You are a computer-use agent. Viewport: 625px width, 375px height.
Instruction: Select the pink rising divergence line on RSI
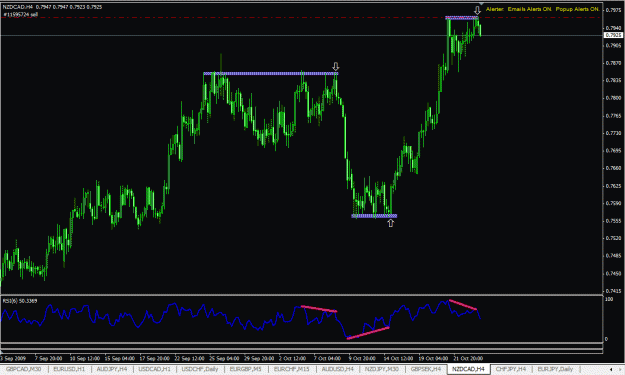(368, 333)
